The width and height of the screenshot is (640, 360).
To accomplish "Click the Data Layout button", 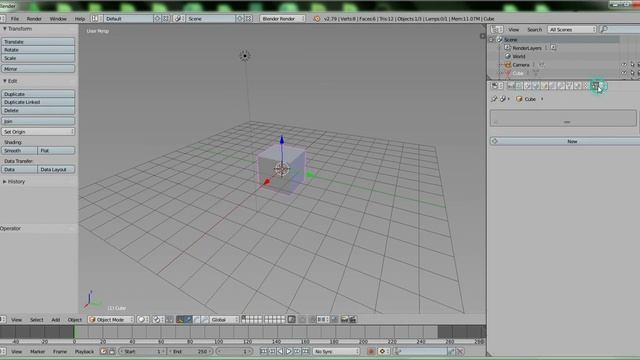I will [x=56, y=169].
